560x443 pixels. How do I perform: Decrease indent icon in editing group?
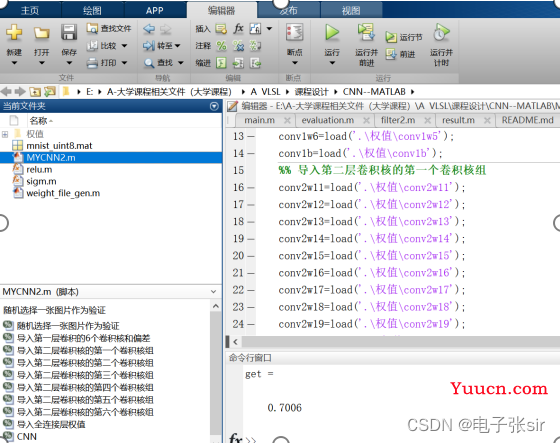tap(255, 63)
